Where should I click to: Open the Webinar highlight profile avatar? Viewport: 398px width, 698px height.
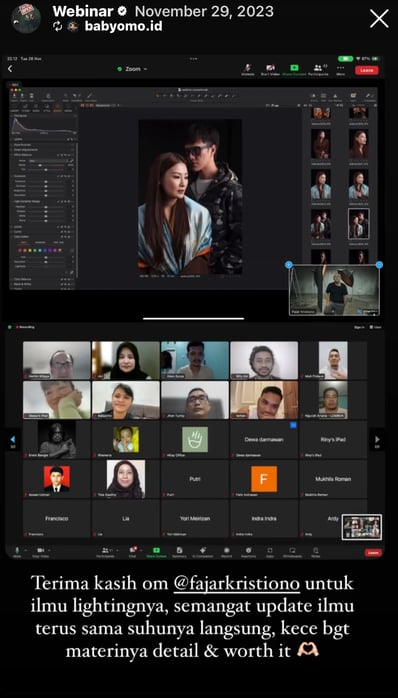click(x=26, y=18)
